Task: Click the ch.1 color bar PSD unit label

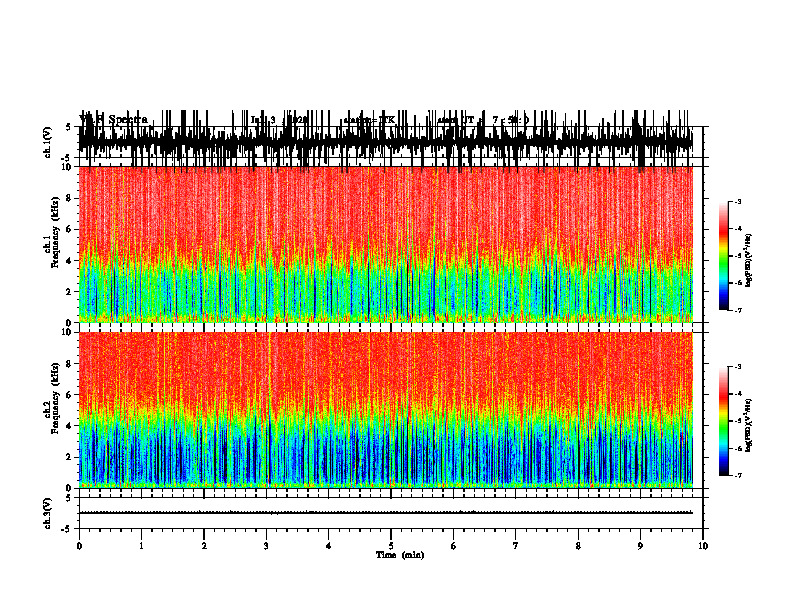Action: tap(749, 260)
